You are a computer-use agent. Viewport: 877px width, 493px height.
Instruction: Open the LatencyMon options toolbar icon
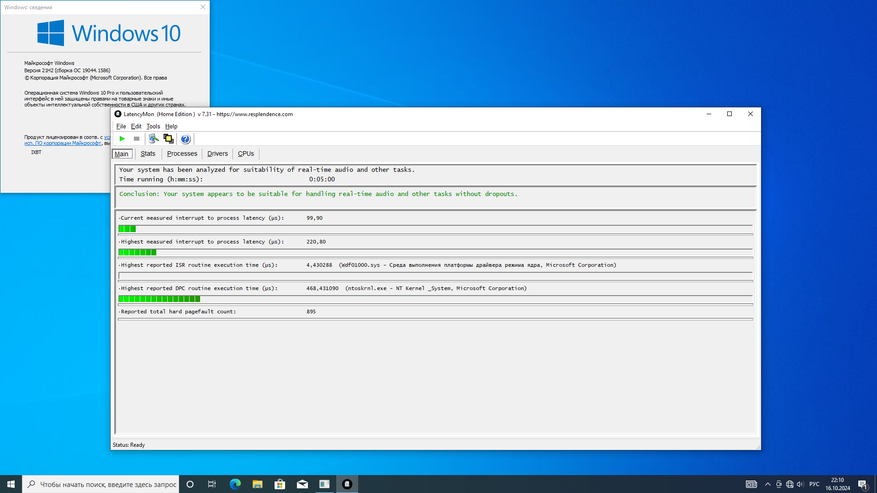coord(153,139)
